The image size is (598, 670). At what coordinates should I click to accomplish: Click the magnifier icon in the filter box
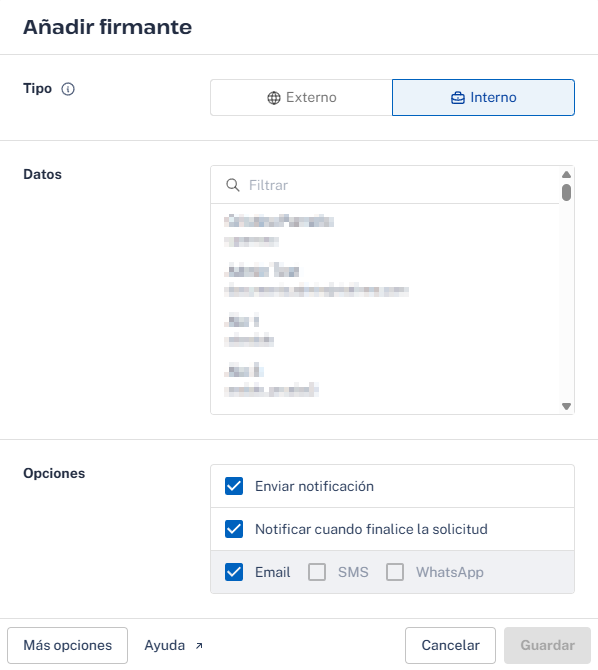pos(233,185)
